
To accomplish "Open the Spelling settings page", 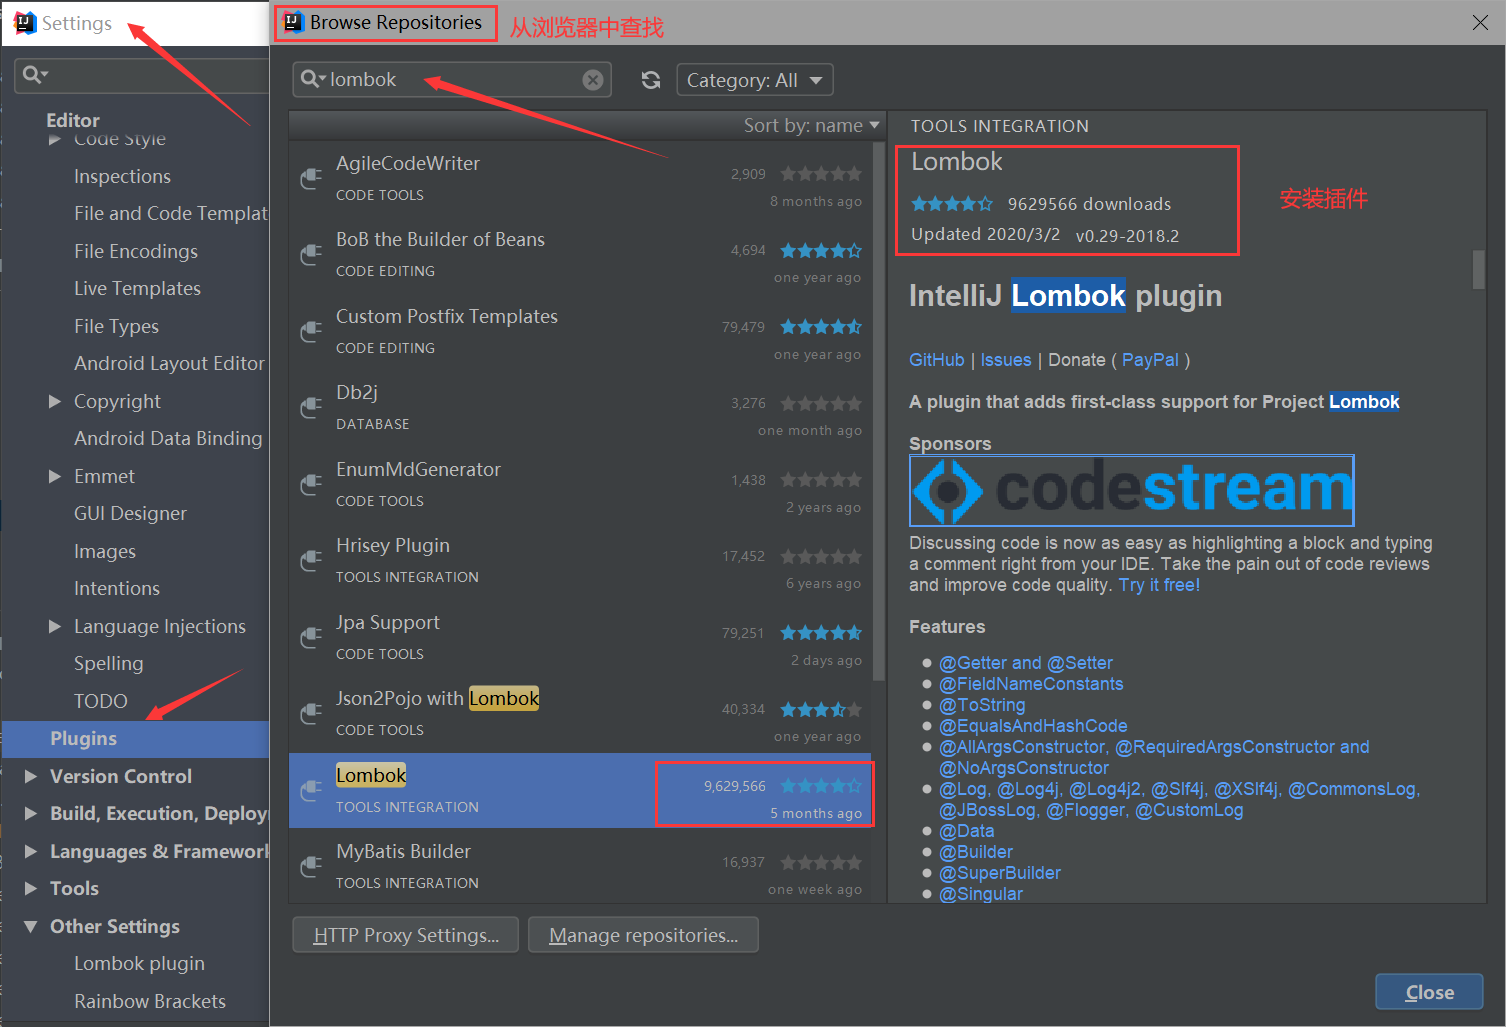I will tap(108, 663).
